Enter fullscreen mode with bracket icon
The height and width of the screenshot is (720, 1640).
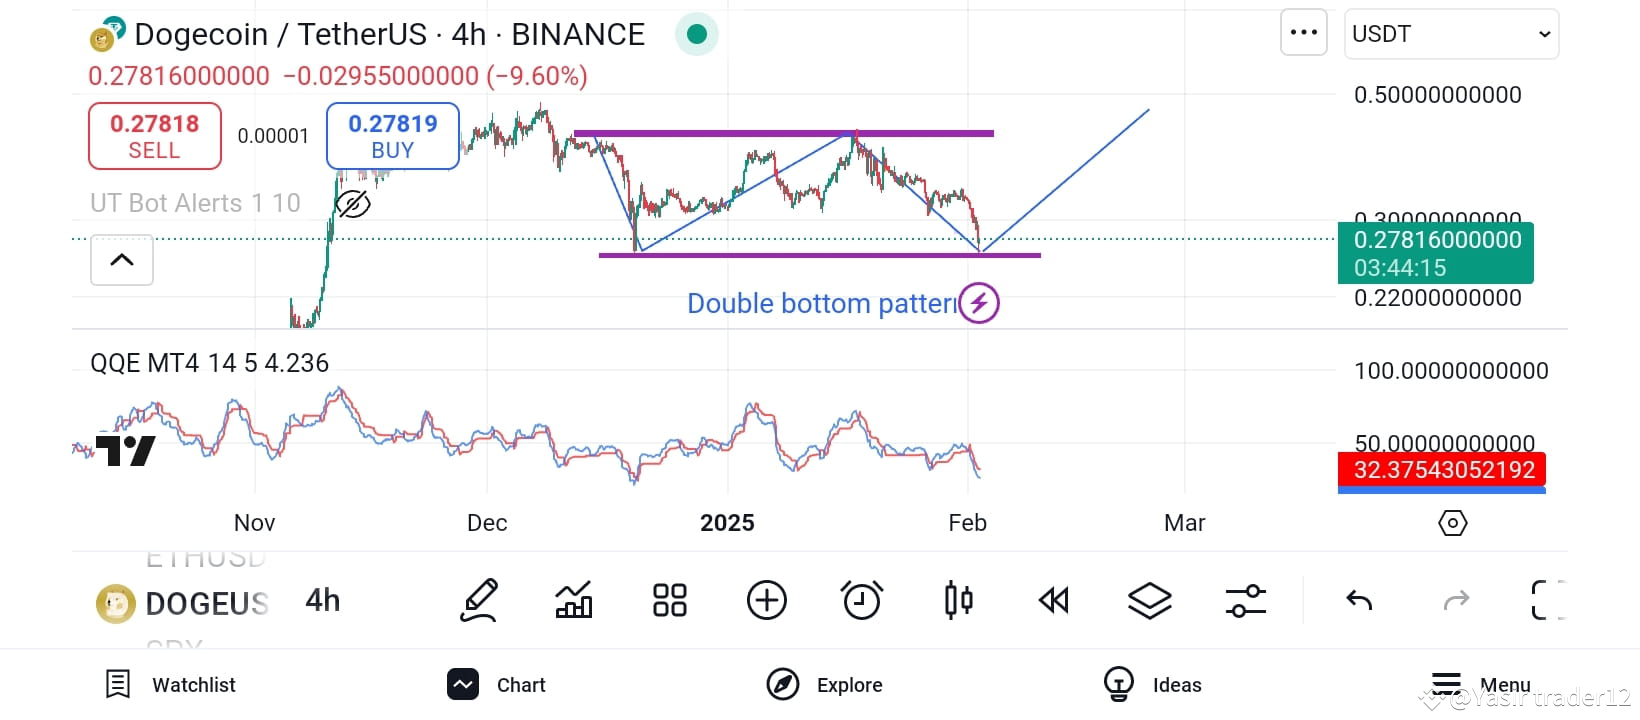[1548, 600]
